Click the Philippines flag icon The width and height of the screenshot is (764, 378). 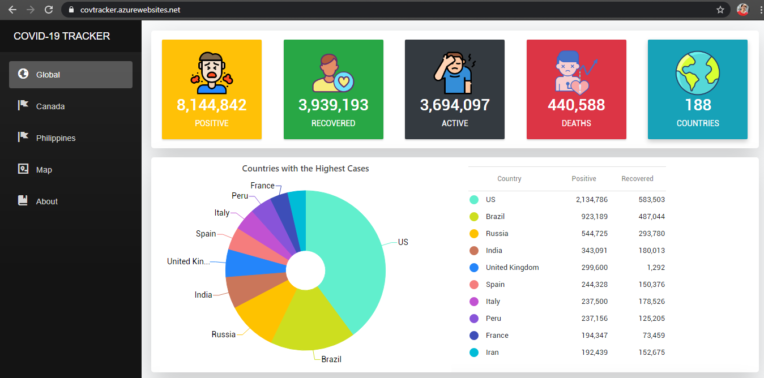[22, 137]
